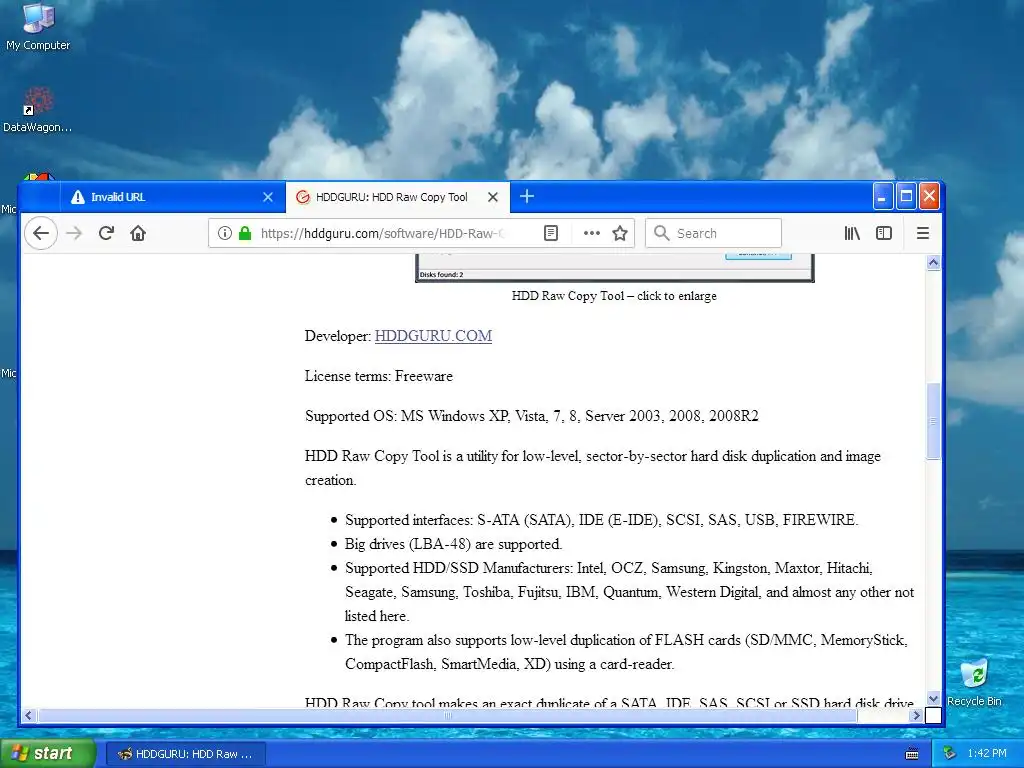Minimize the Firefox window

click(x=882, y=196)
